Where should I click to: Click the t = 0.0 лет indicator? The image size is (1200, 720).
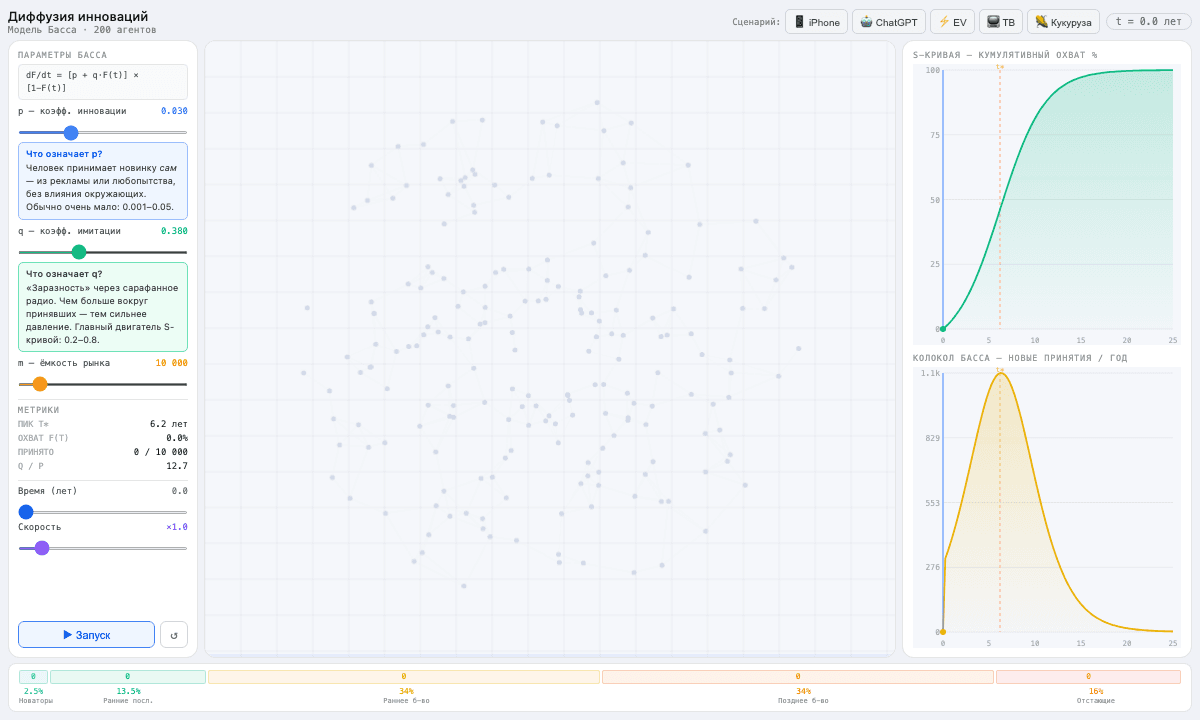(x=1149, y=22)
